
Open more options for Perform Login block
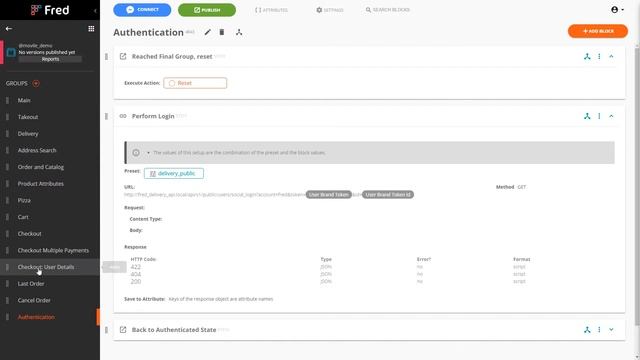(x=599, y=116)
